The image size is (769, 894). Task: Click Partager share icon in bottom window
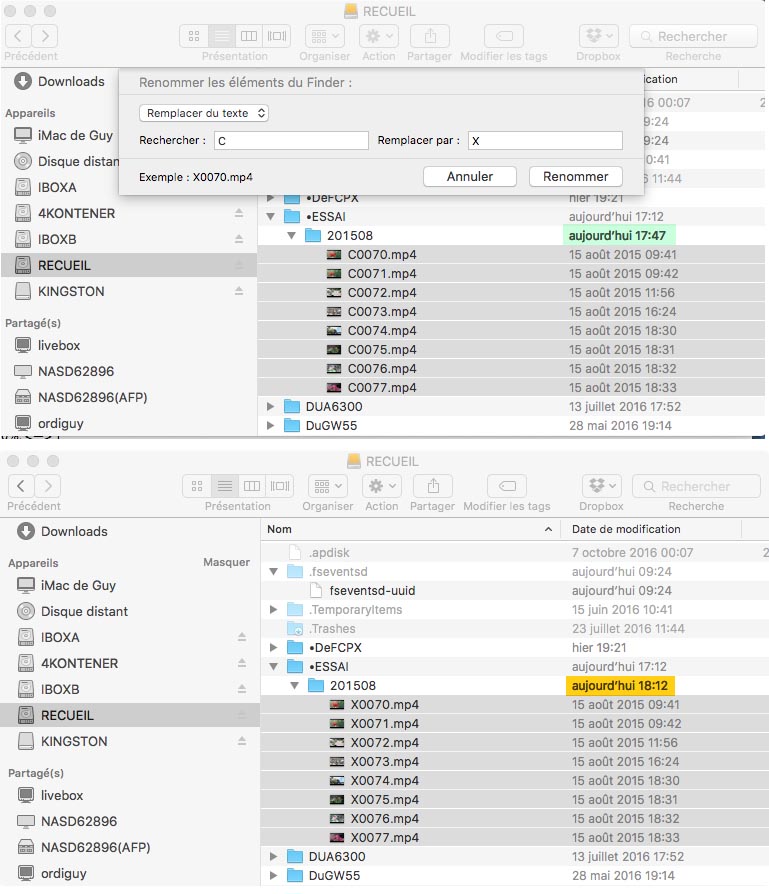[x=433, y=486]
